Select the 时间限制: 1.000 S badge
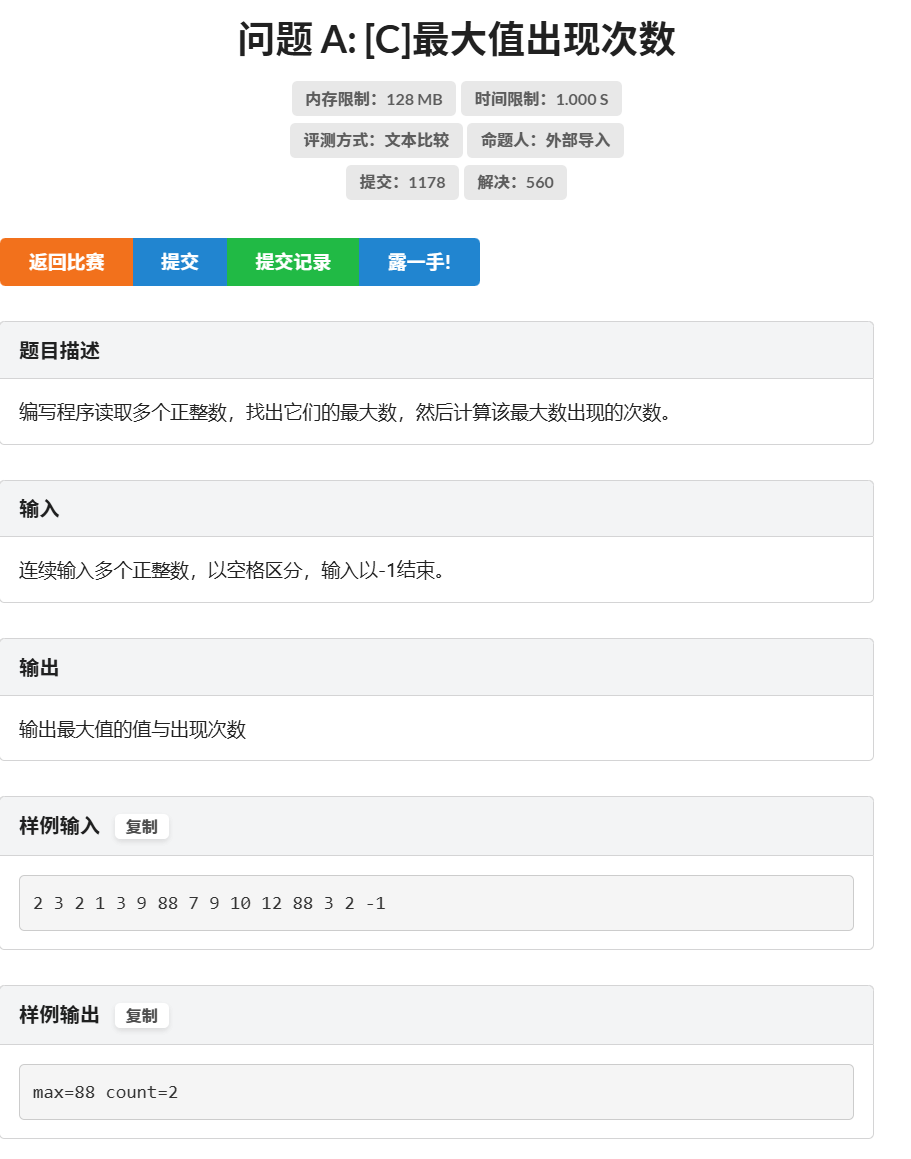 [541, 99]
